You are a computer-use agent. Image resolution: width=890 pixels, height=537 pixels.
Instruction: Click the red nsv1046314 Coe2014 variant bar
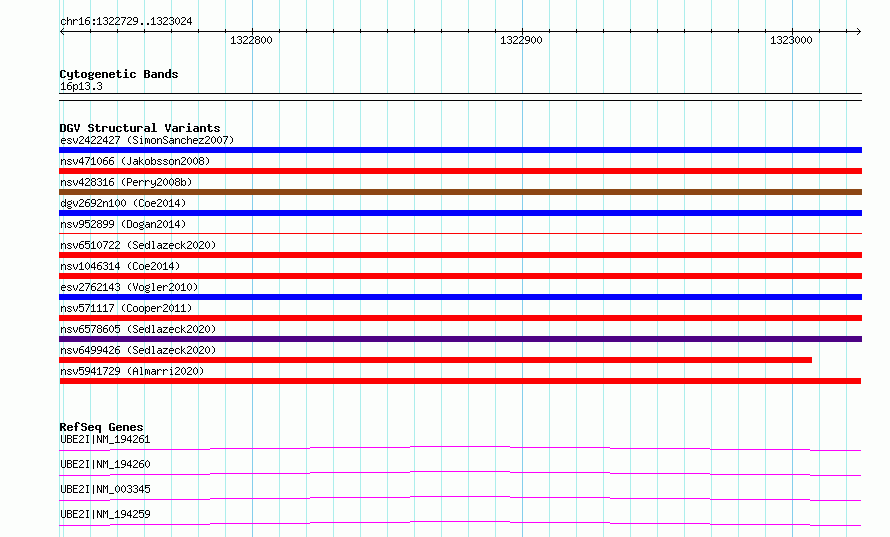coord(460,276)
